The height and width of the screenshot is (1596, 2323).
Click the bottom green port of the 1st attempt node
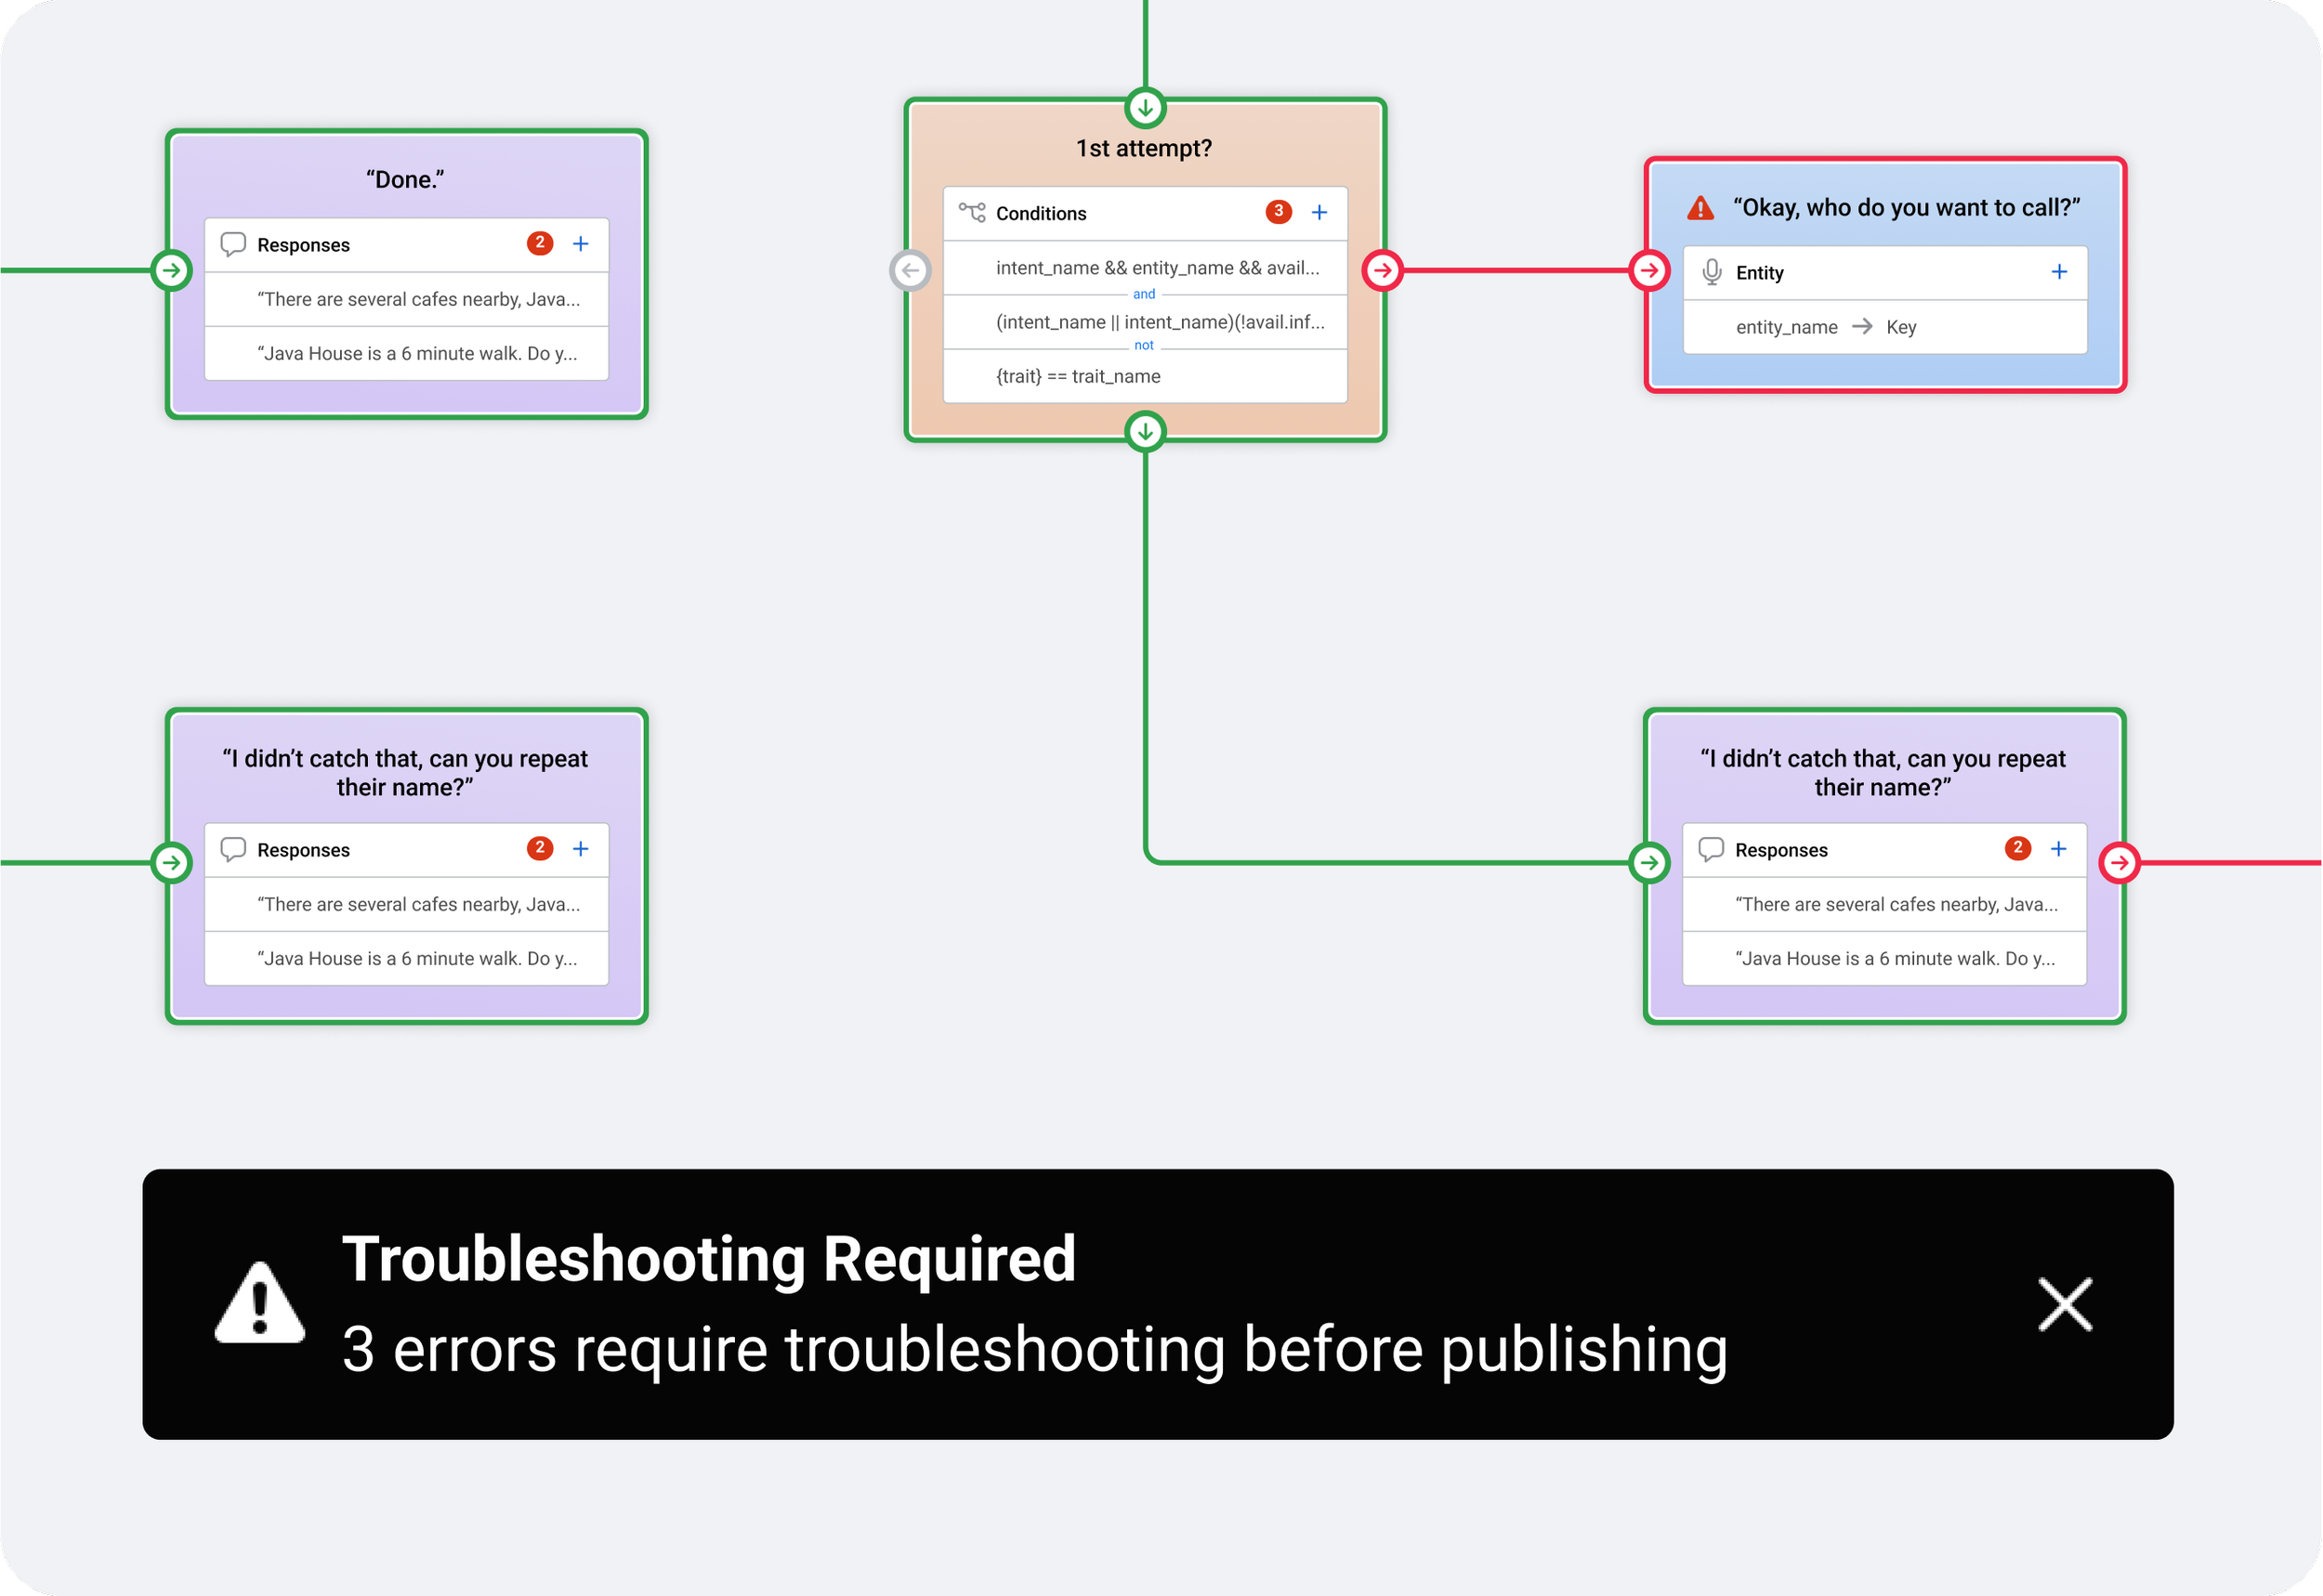tap(1145, 432)
